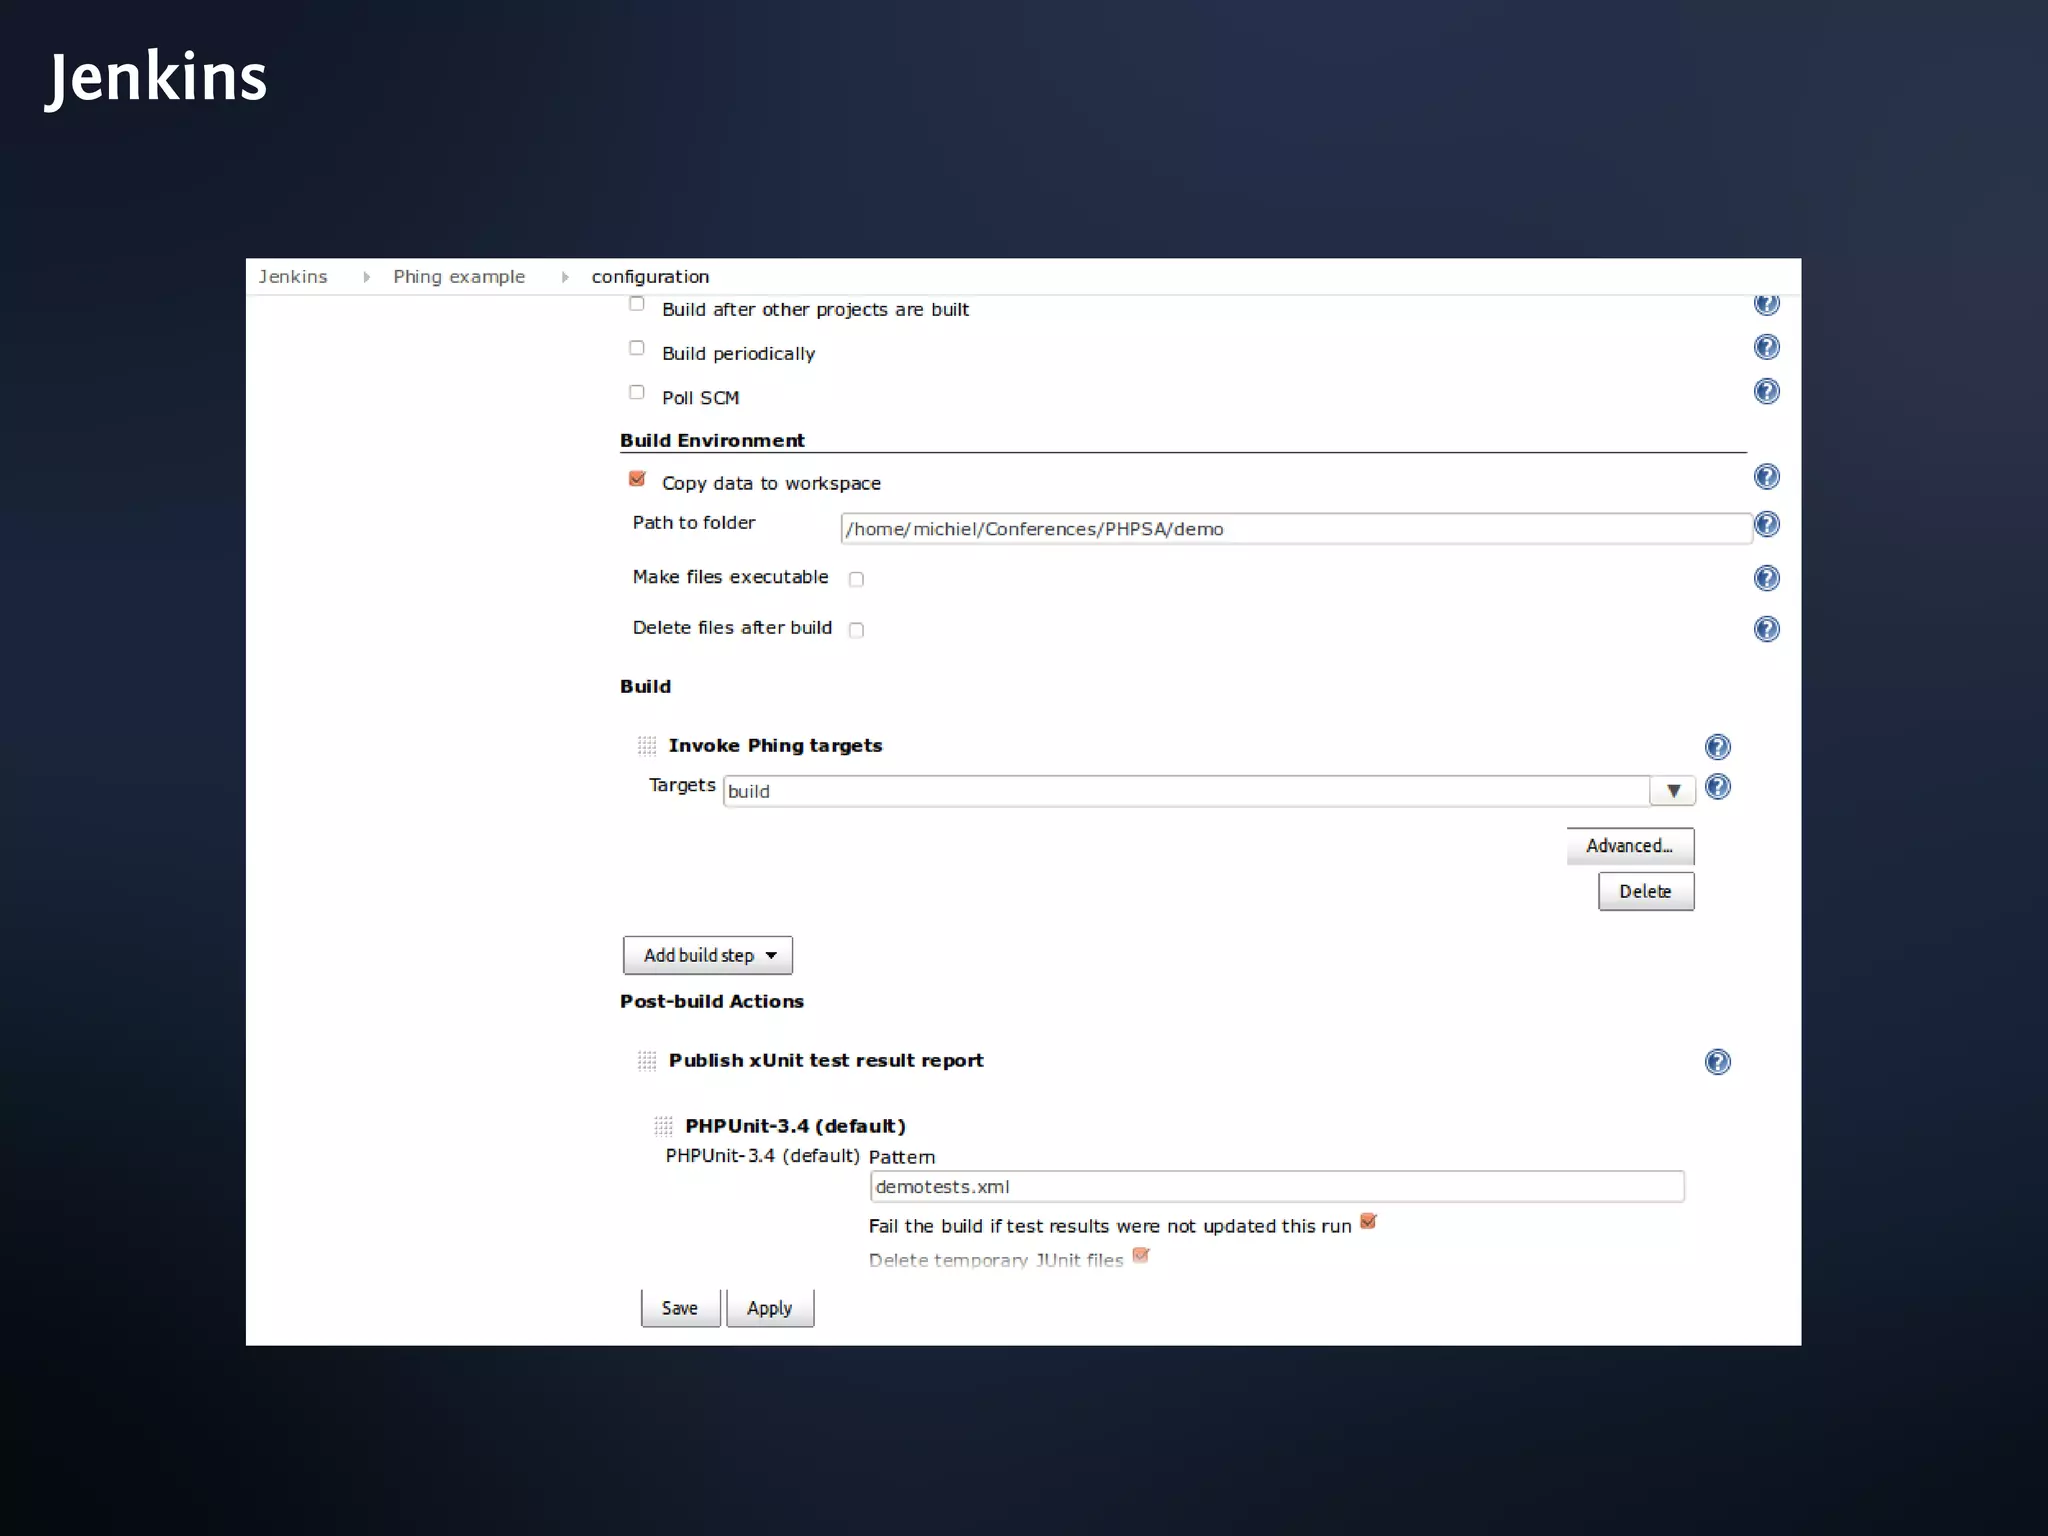Viewport: 2048px width, 1536px height.
Task: Open help for Delete files after build
Action: 1766,629
